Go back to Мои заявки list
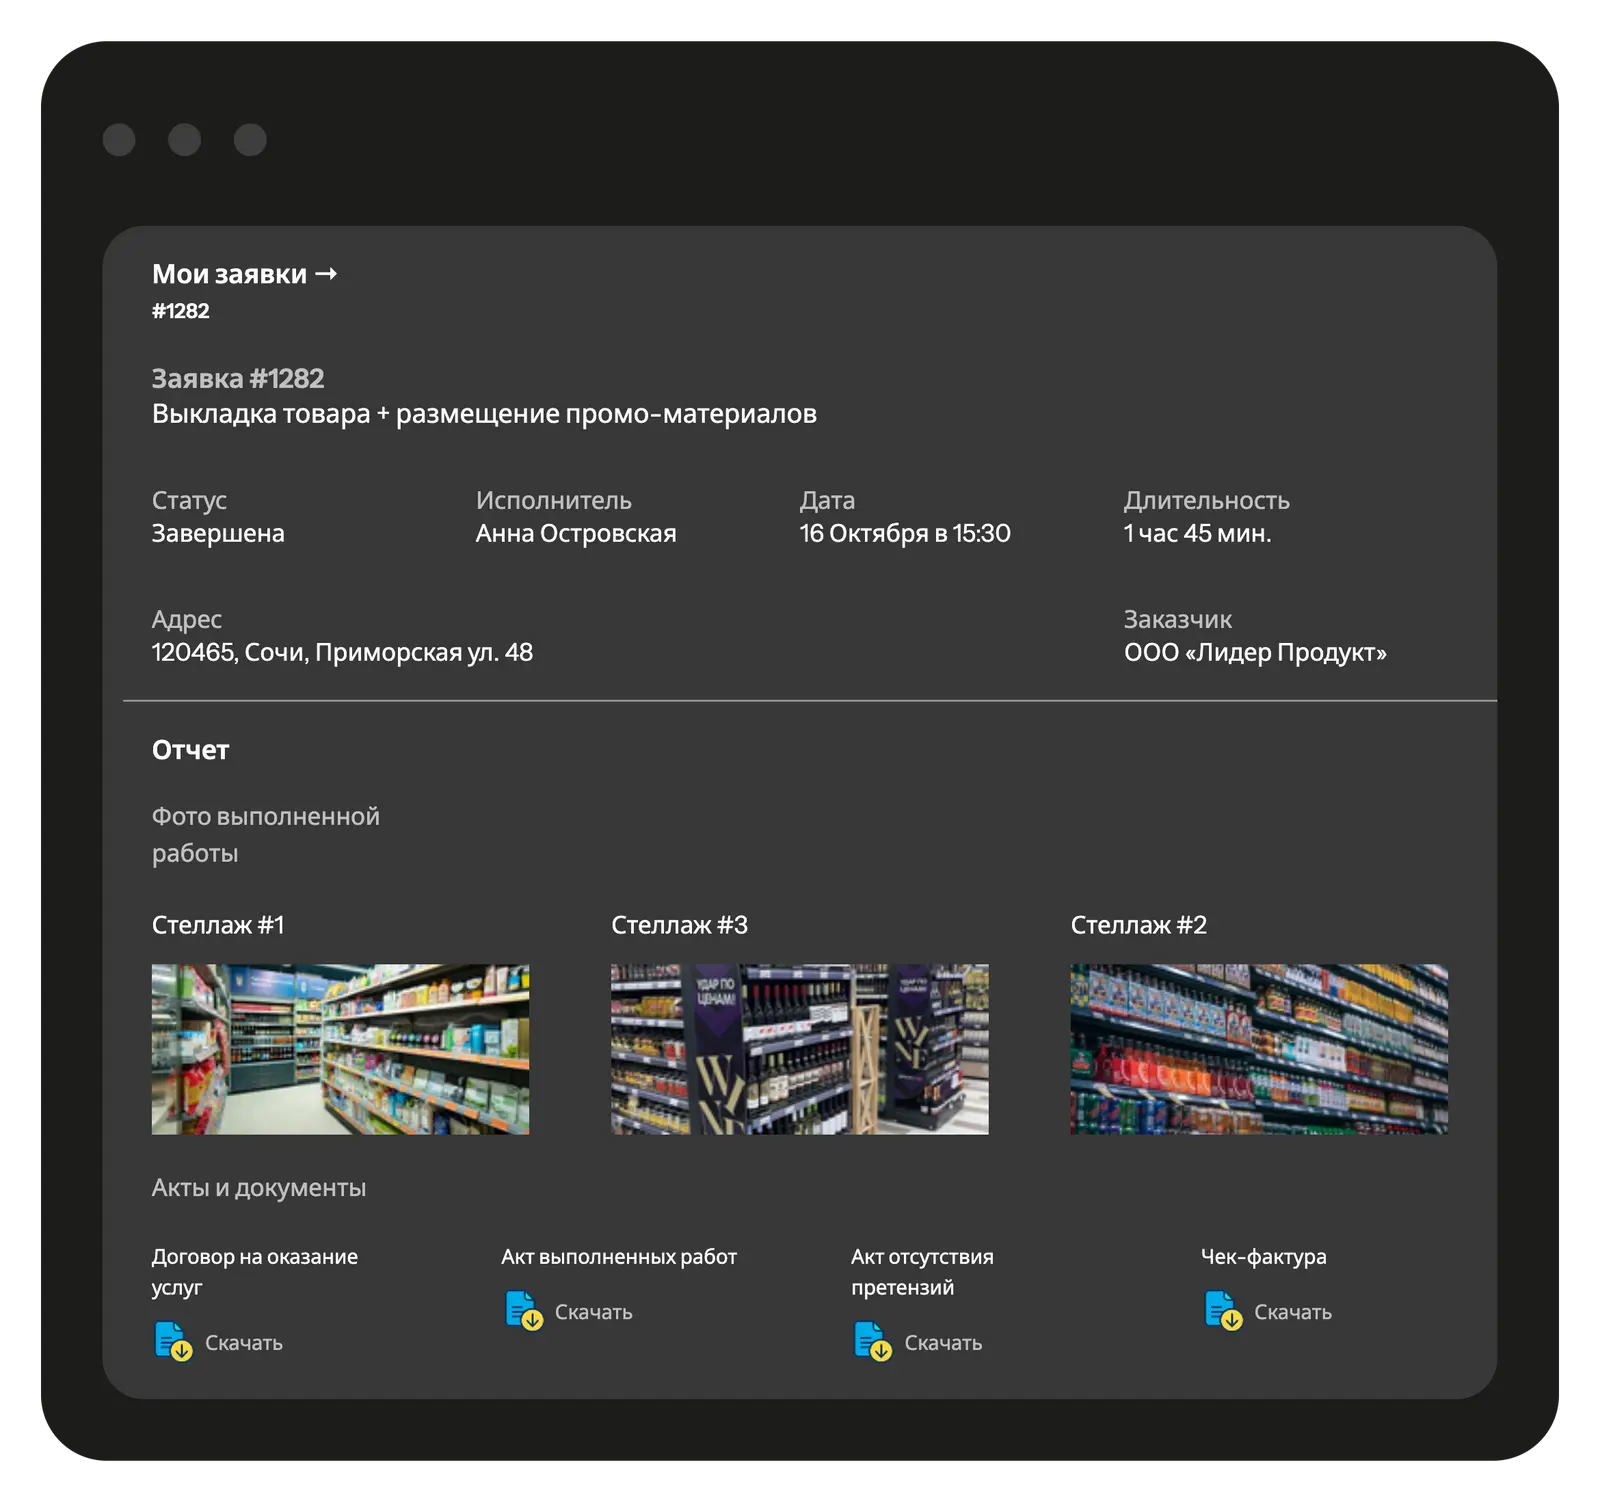 point(229,274)
